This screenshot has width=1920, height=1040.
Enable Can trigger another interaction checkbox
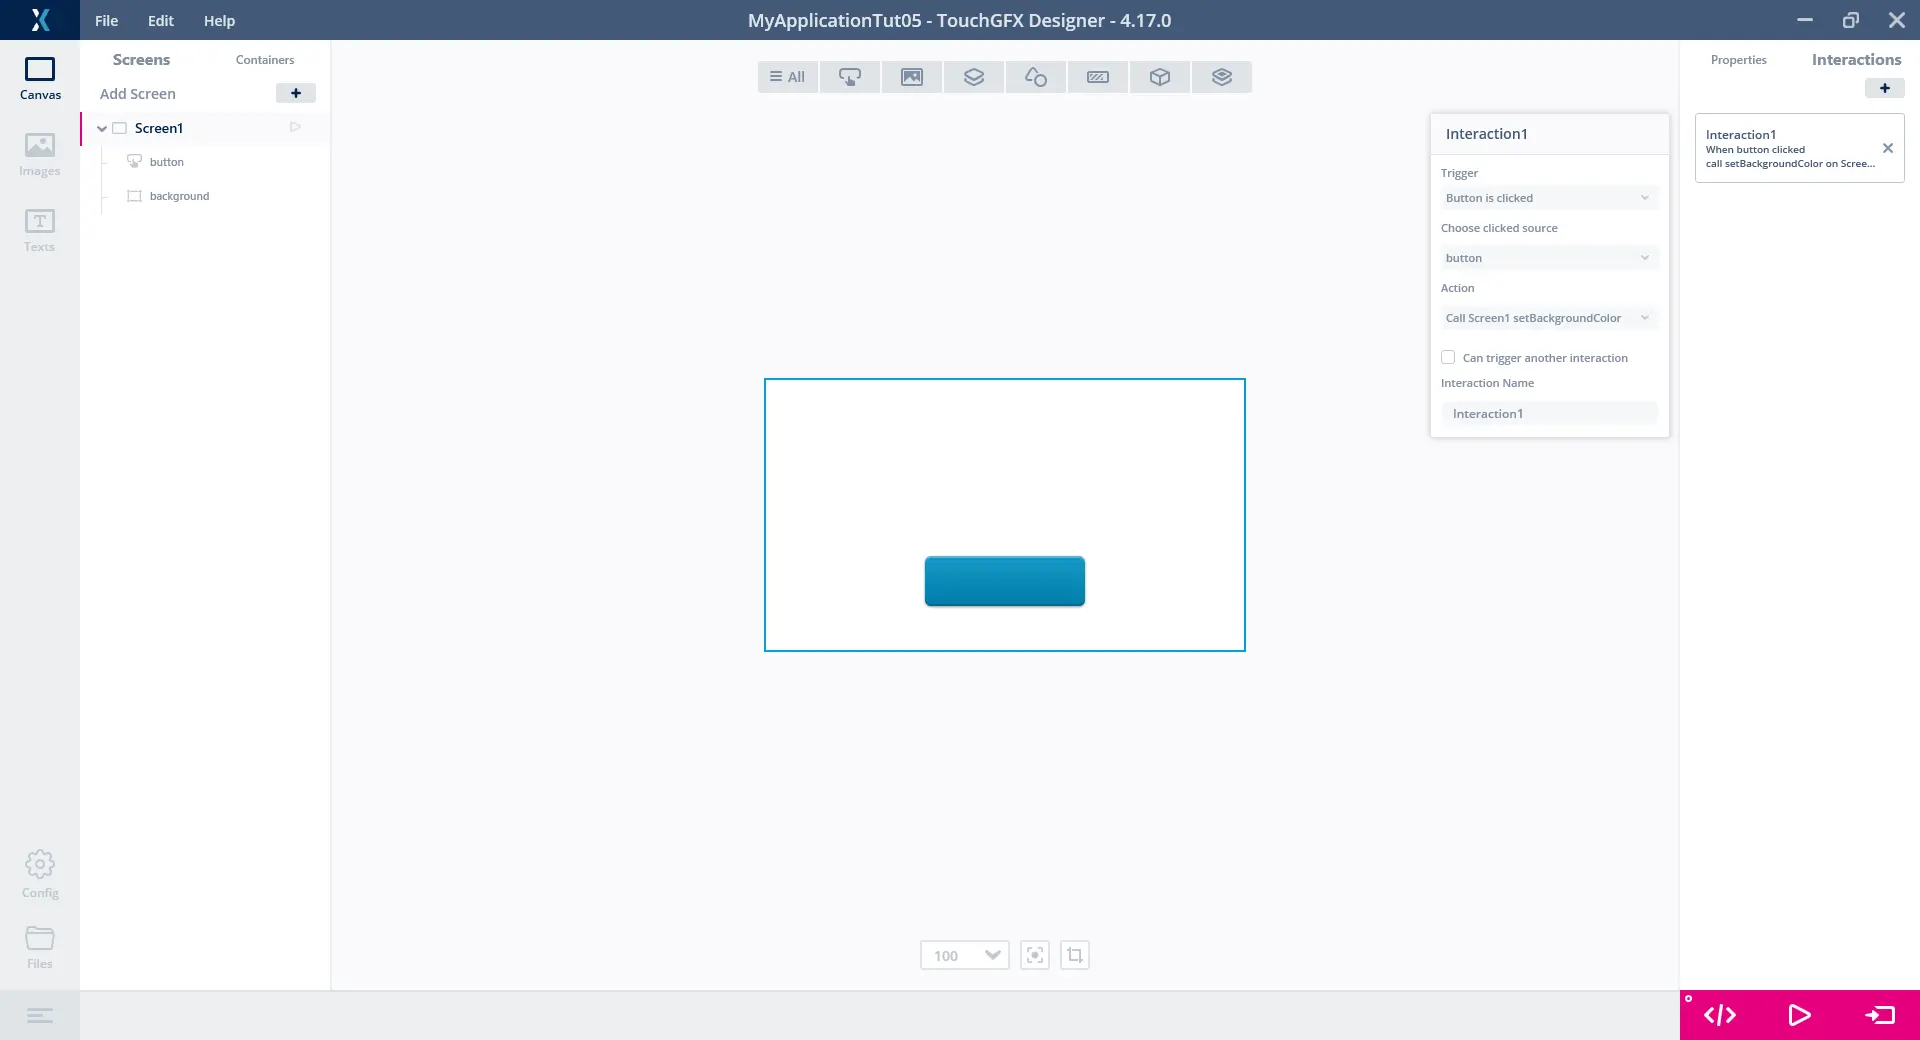click(1448, 357)
